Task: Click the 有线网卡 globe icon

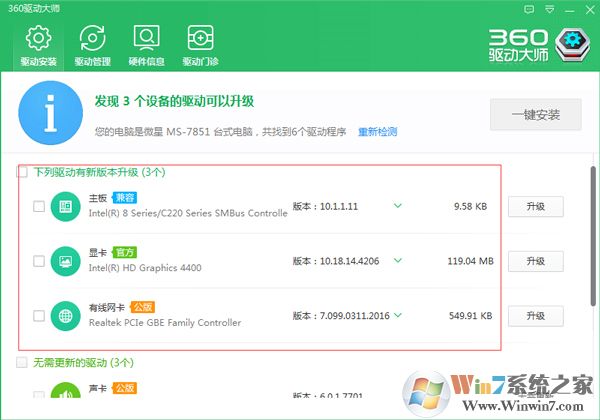Action: [65, 315]
